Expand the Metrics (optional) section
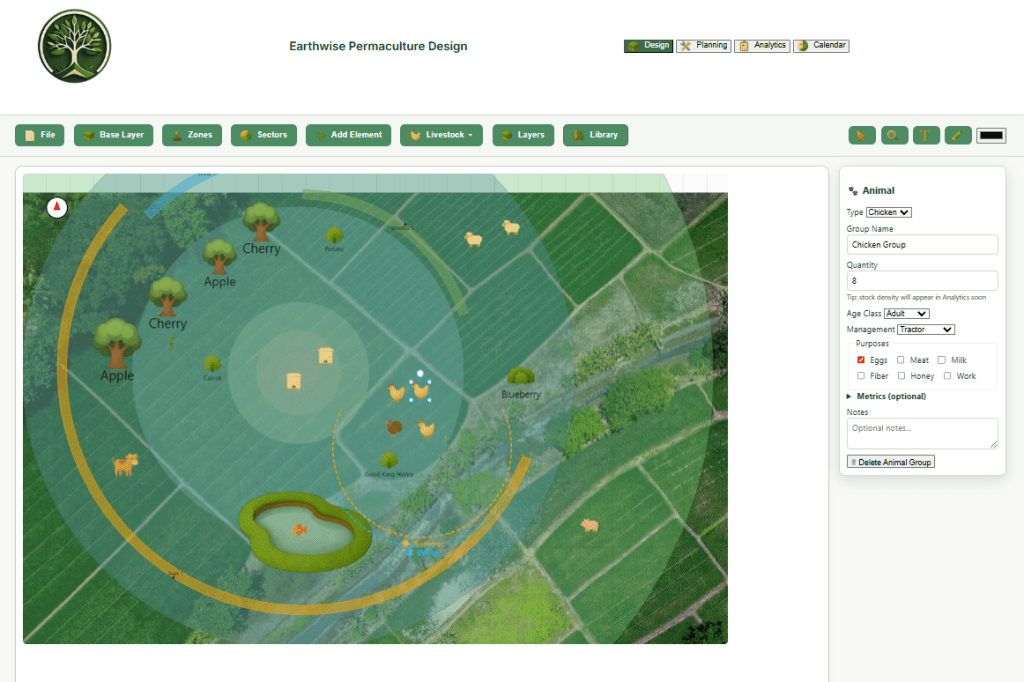The width and height of the screenshot is (1024, 682). 890,396
